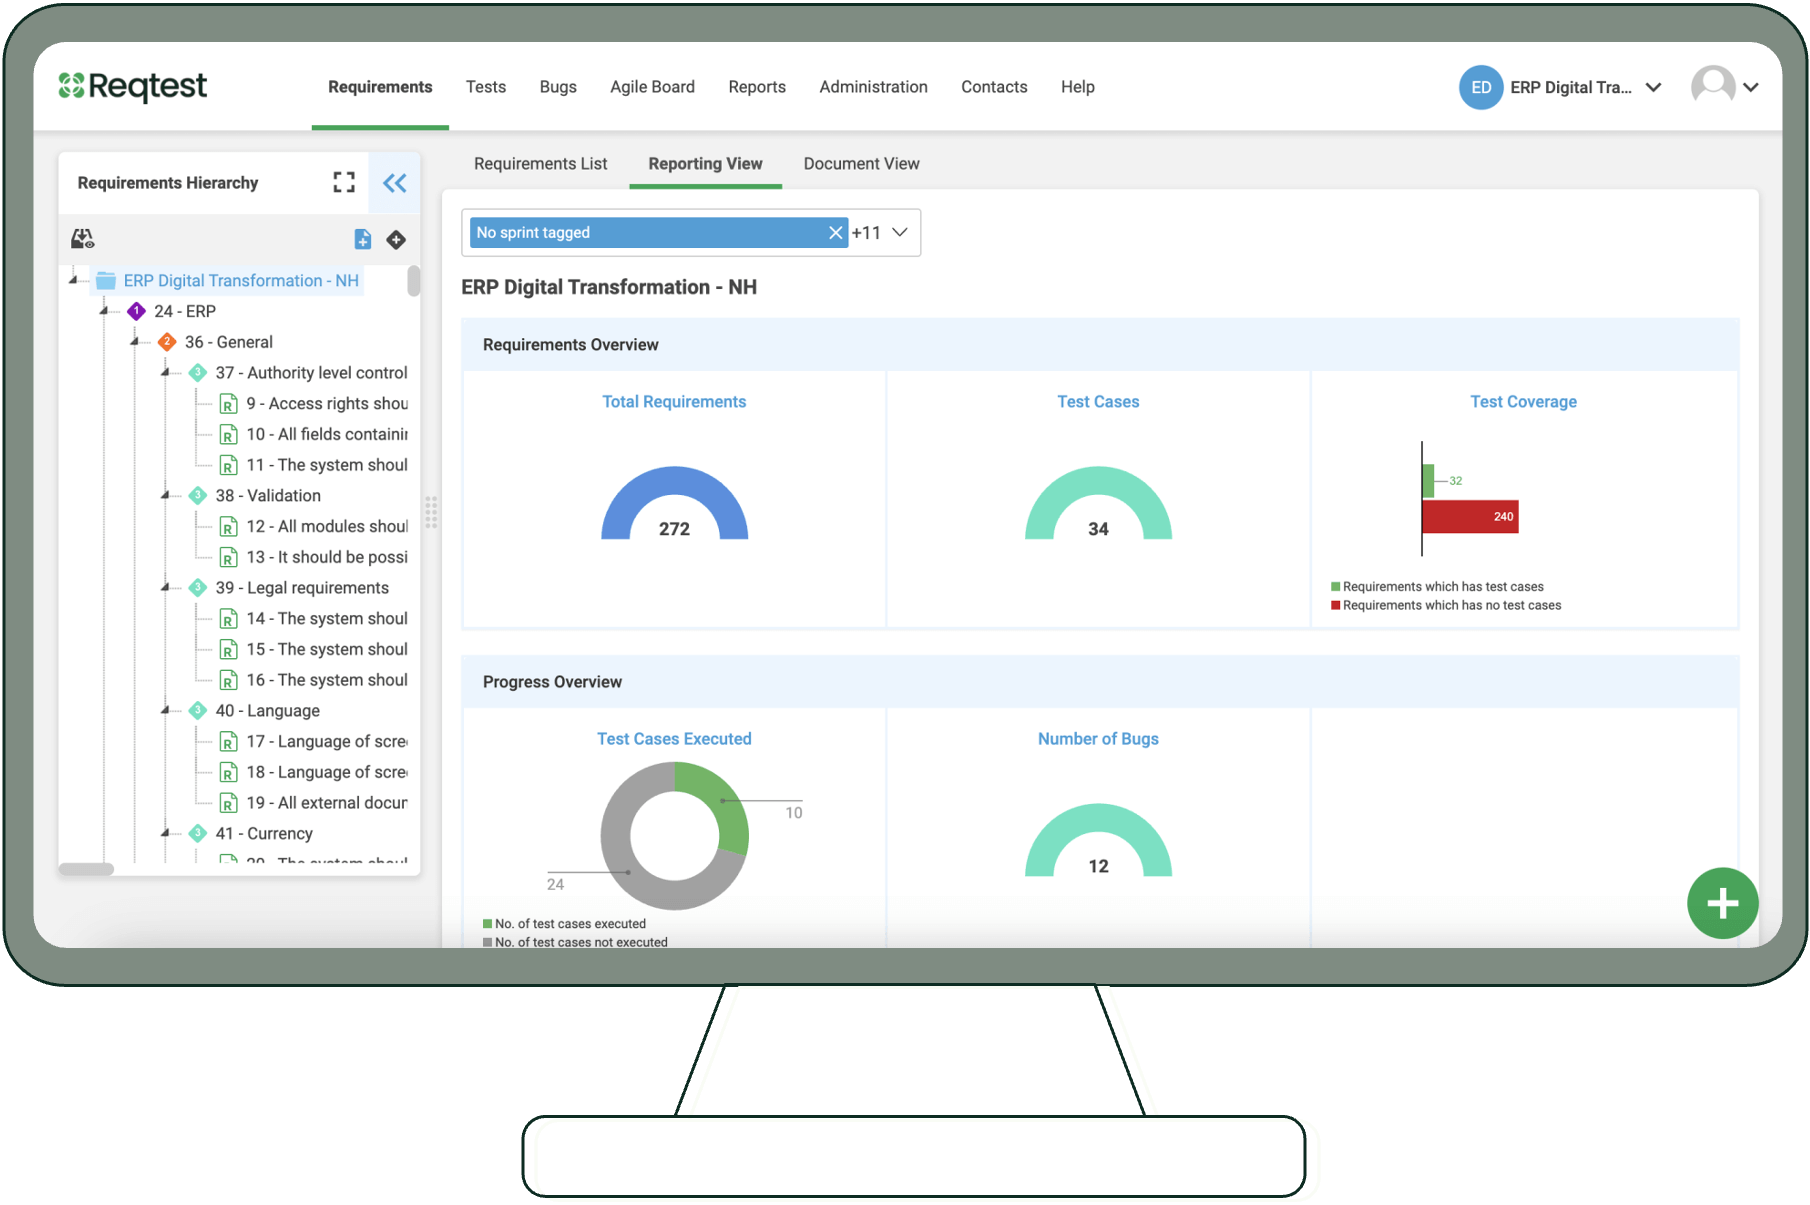
Task: Open the Tests menu
Action: pyautogui.click(x=486, y=87)
